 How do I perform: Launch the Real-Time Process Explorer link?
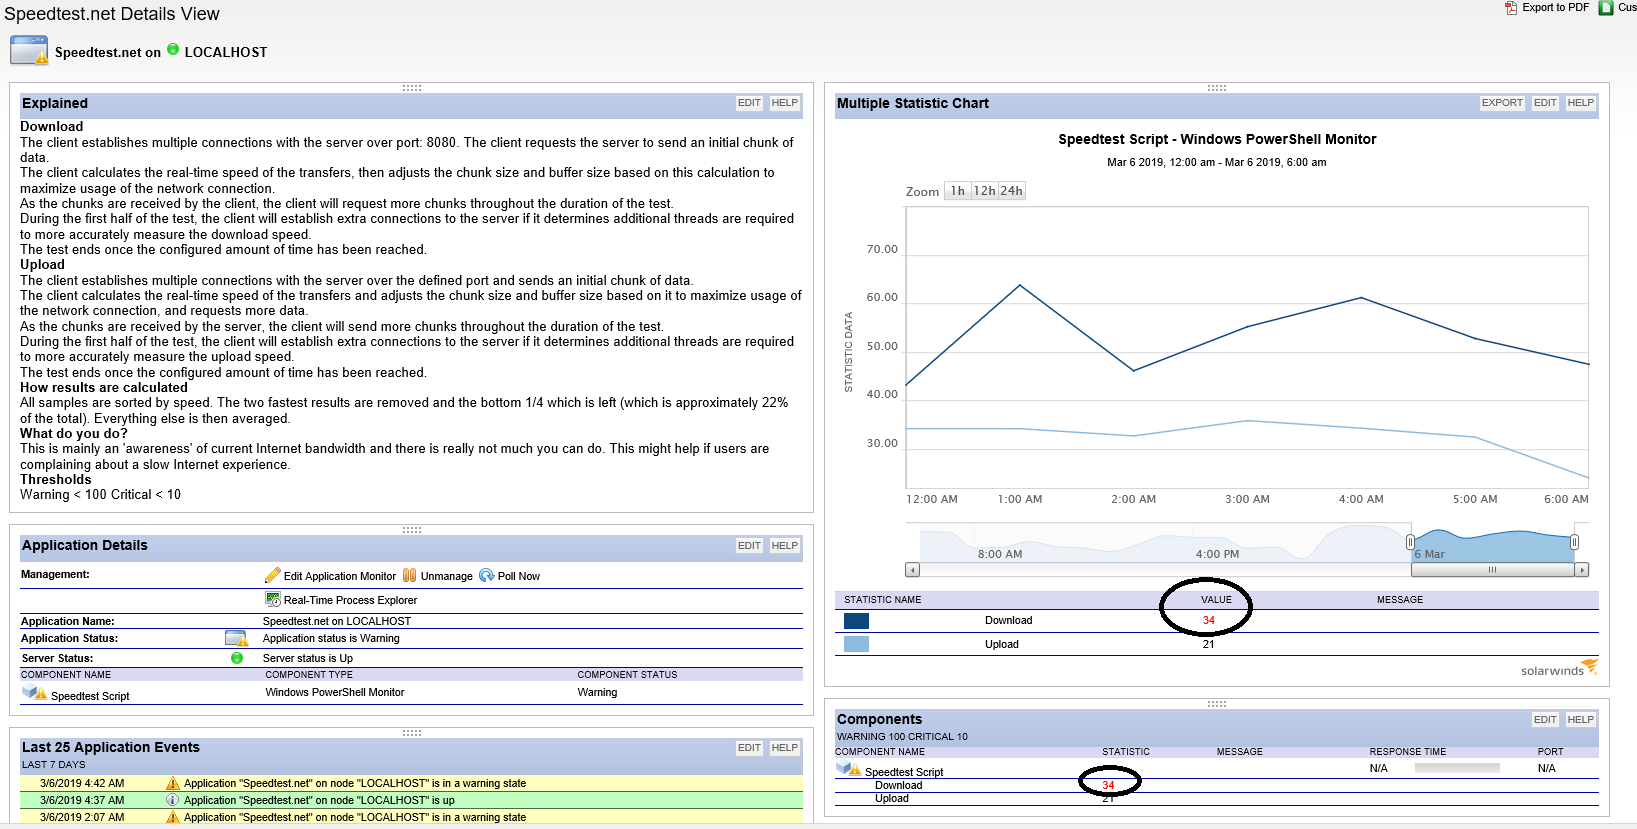pyautogui.click(x=350, y=600)
